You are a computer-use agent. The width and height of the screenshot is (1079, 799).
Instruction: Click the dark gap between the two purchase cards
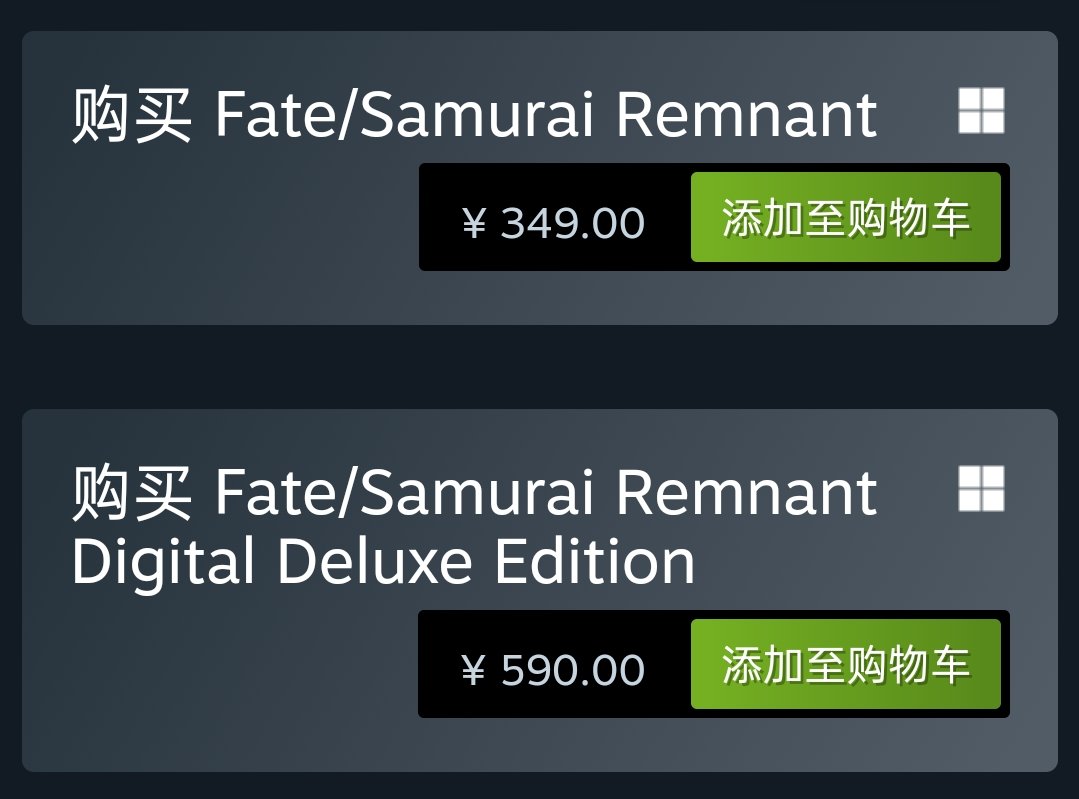tap(539, 367)
